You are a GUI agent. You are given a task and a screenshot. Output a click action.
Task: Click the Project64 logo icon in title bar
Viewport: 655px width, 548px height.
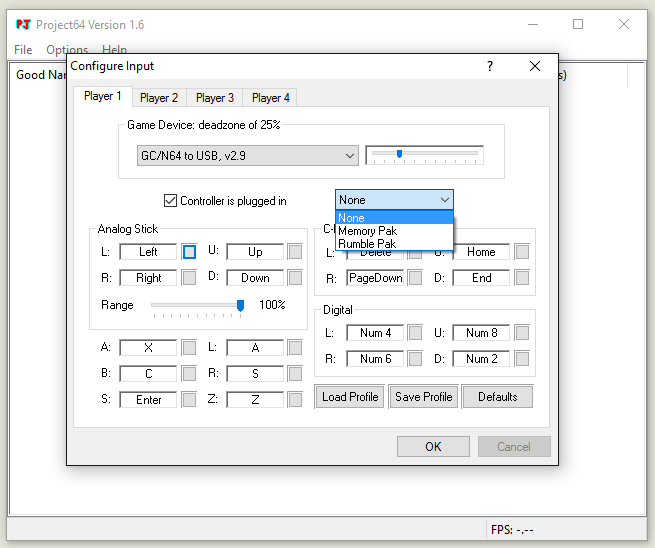(23, 25)
